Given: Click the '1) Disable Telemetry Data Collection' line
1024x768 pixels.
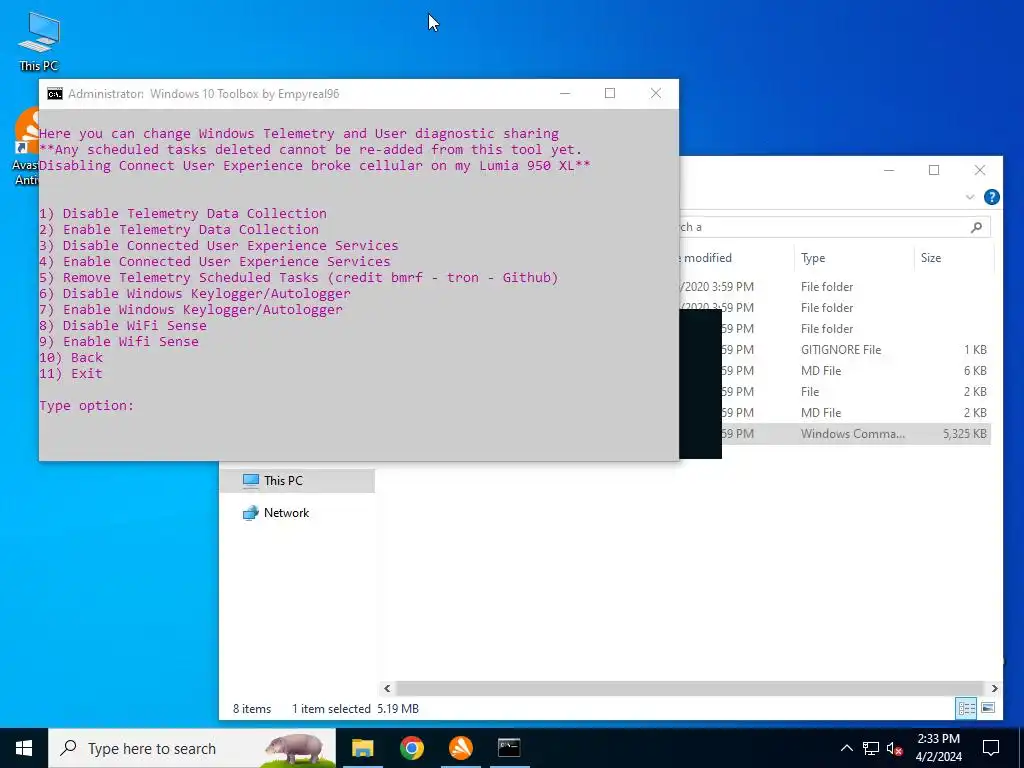Looking at the screenshot, I should [183, 214].
